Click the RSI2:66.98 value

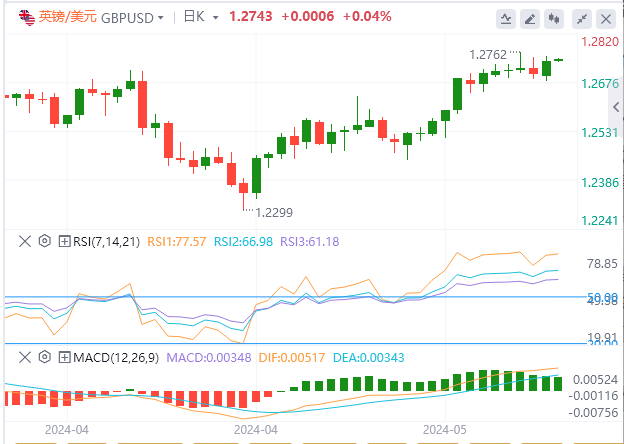pyautogui.click(x=243, y=241)
